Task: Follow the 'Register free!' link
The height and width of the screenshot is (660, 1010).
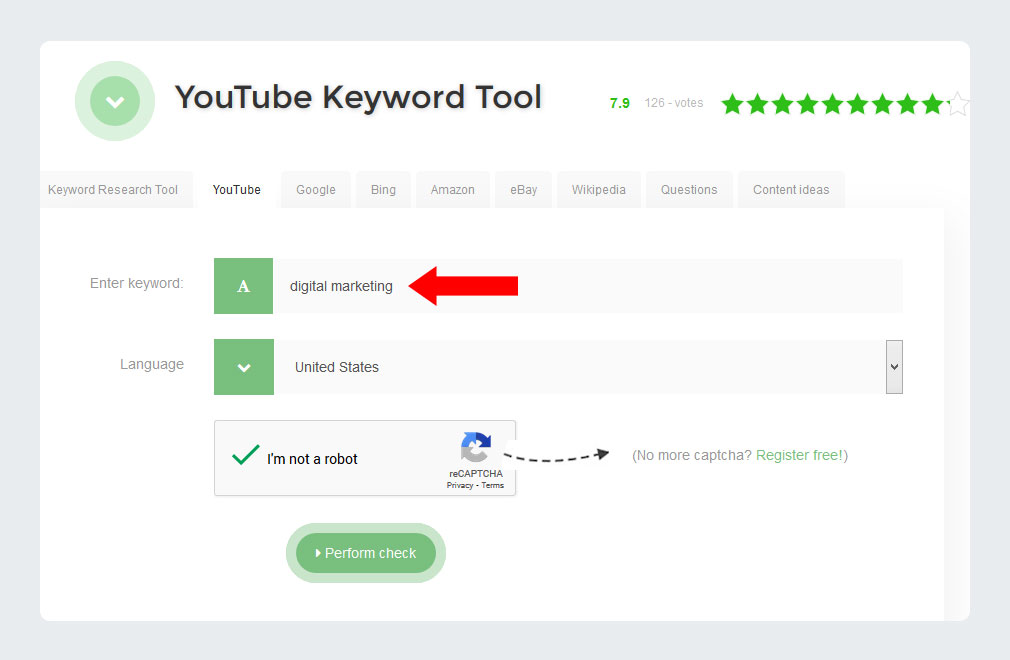Action: coord(799,455)
